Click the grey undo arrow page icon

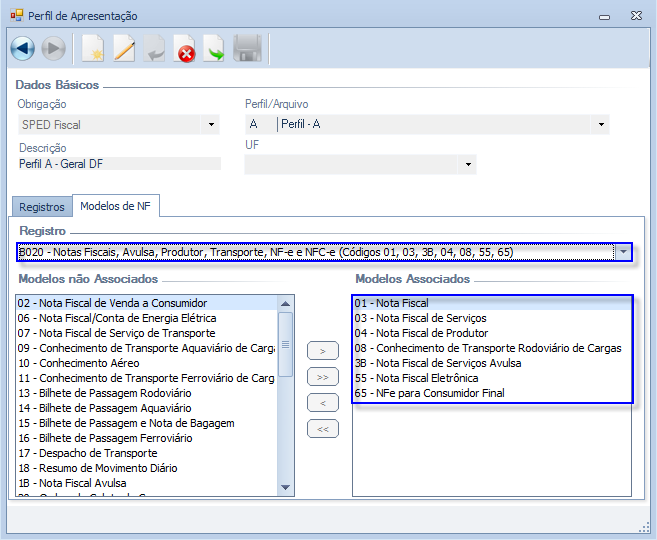(x=154, y=48)
